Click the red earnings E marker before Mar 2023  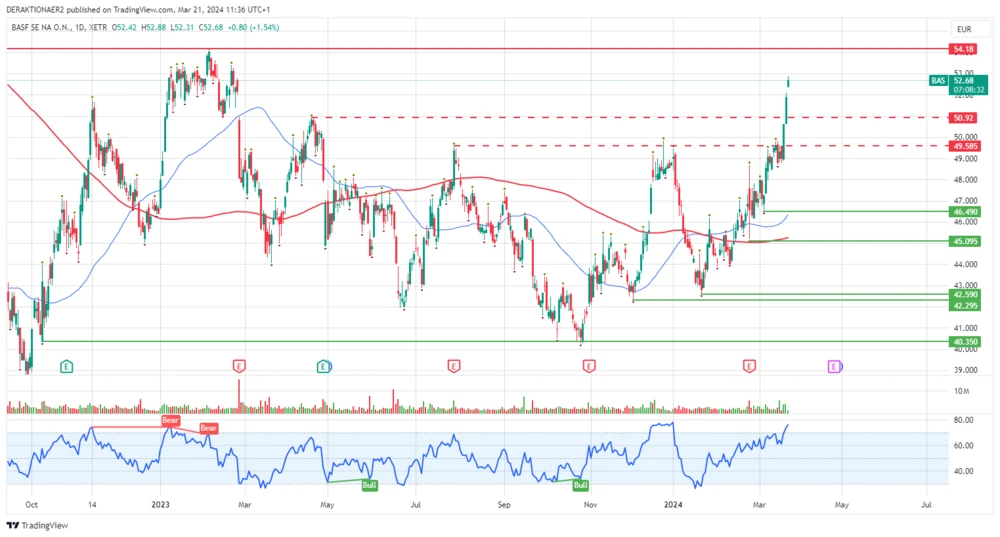pyautogui.click(x=239, y=366)
